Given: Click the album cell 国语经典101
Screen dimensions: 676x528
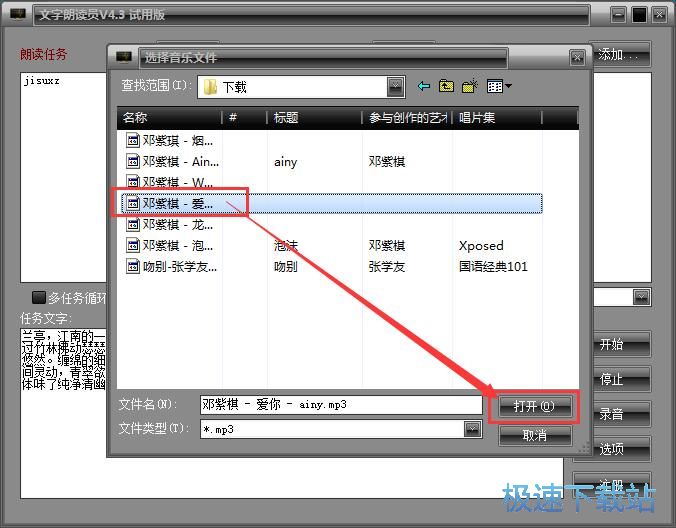Looking at the screenshot, I should 493,266.
